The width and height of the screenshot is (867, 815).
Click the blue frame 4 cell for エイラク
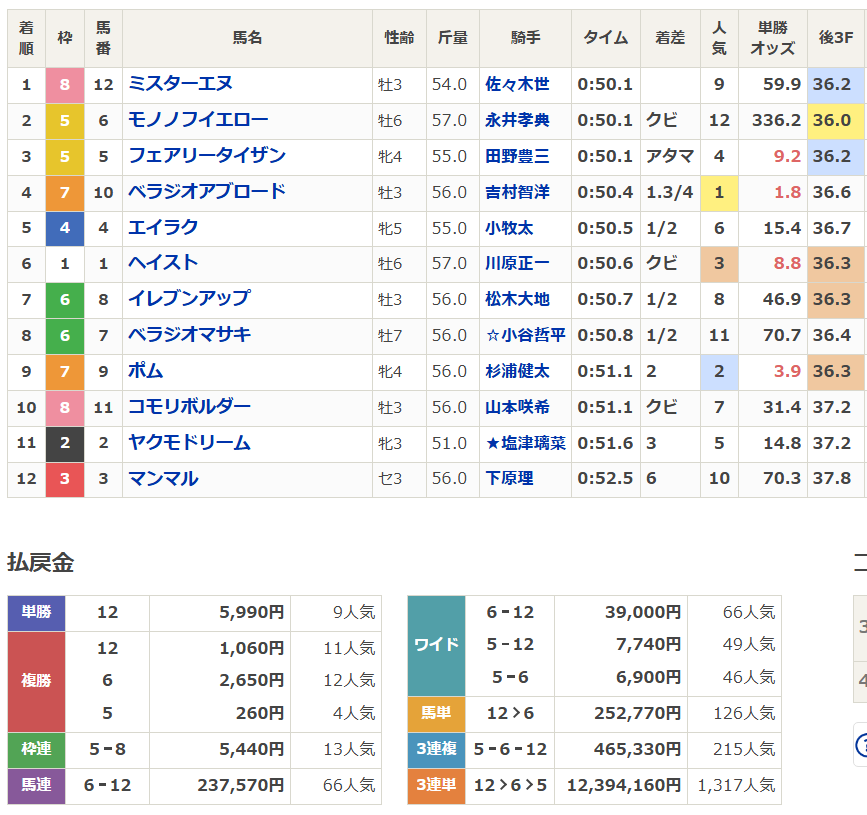click(65, 228)
